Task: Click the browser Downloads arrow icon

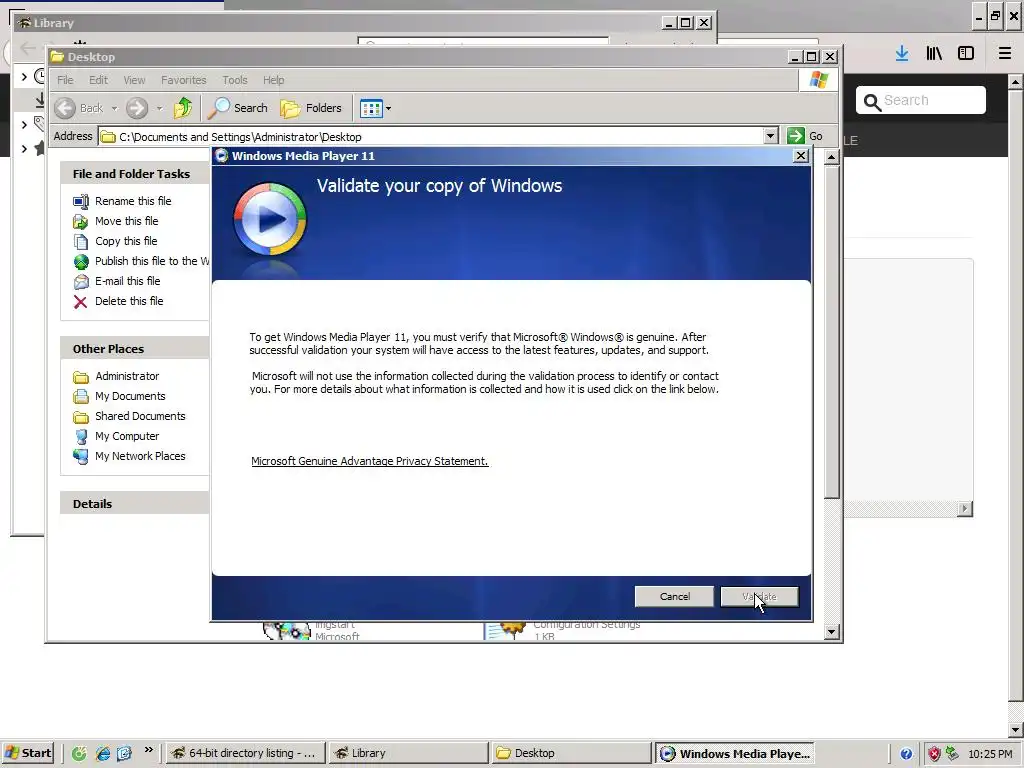Action: tap(902, 54)
